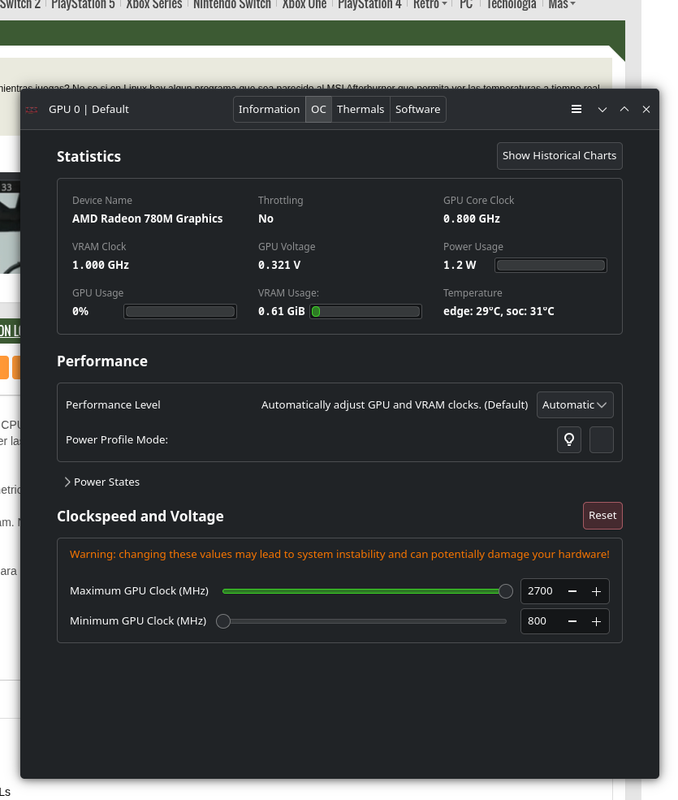This screenshot has height=800, width=678.
Task: Click the Maximum GPU Clock slider handle
Action: point(505,591)
